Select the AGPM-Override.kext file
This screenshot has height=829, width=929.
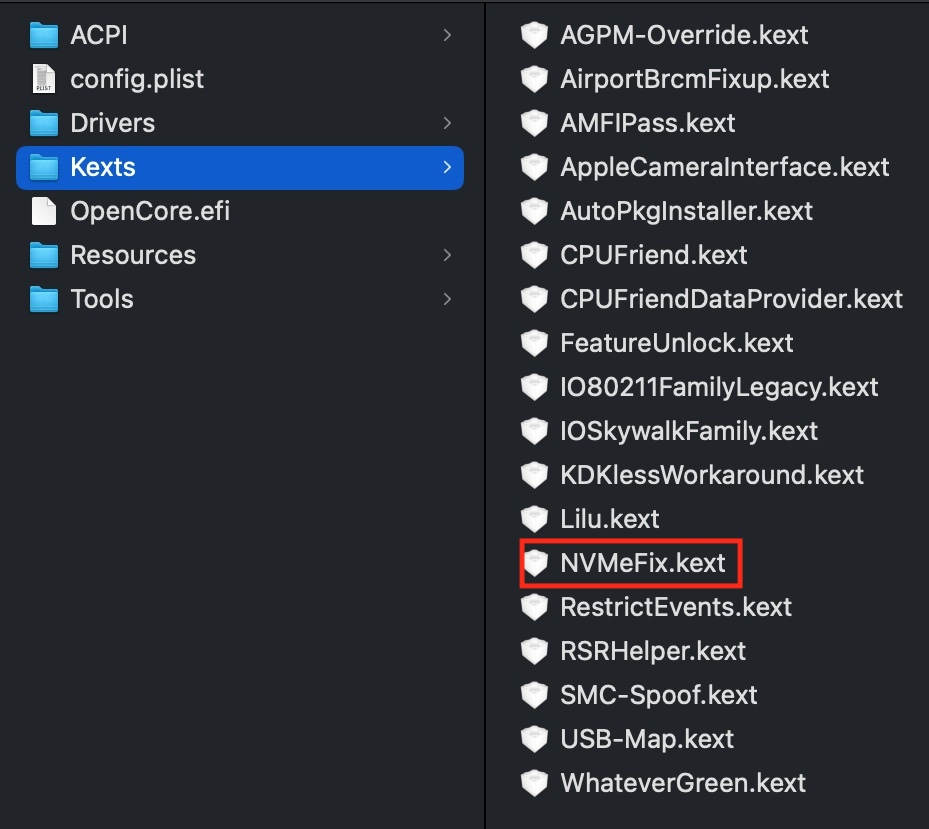coord(684,35)
